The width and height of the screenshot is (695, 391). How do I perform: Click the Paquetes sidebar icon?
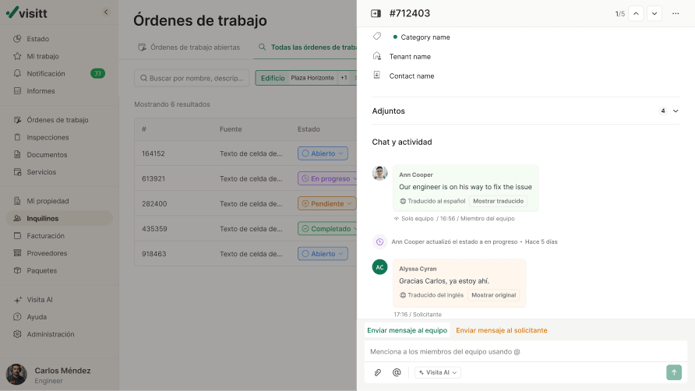17,270
